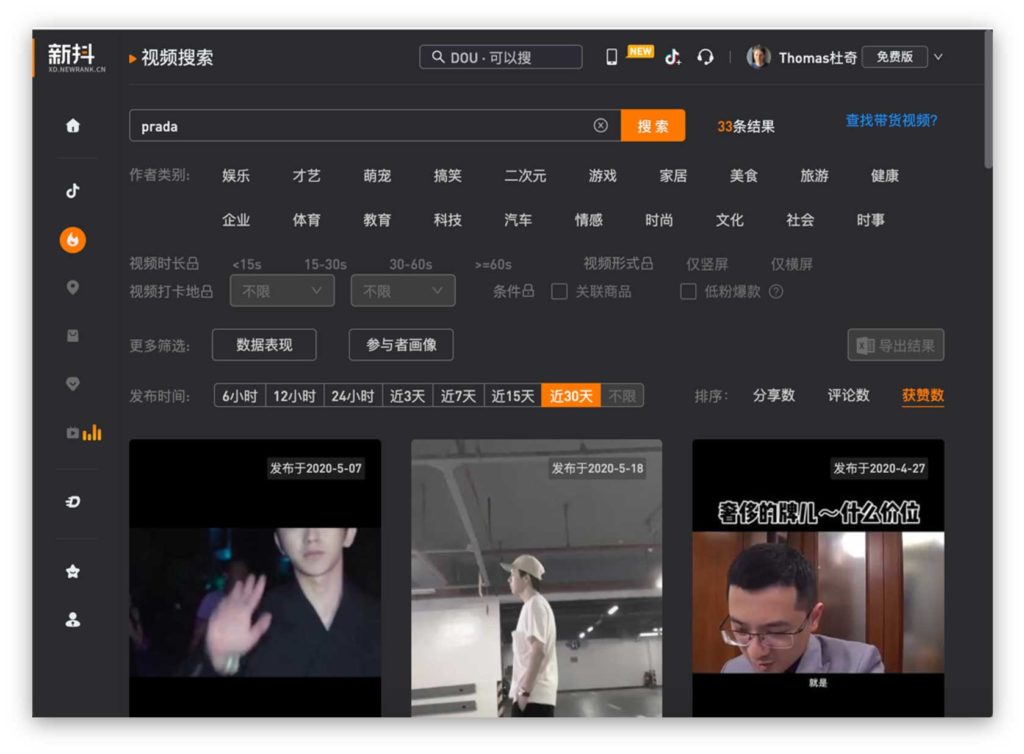Expand the 参与者画像 filter options
The height and width of the screenshot is (754, 1024).
click(x=401, y=345)
